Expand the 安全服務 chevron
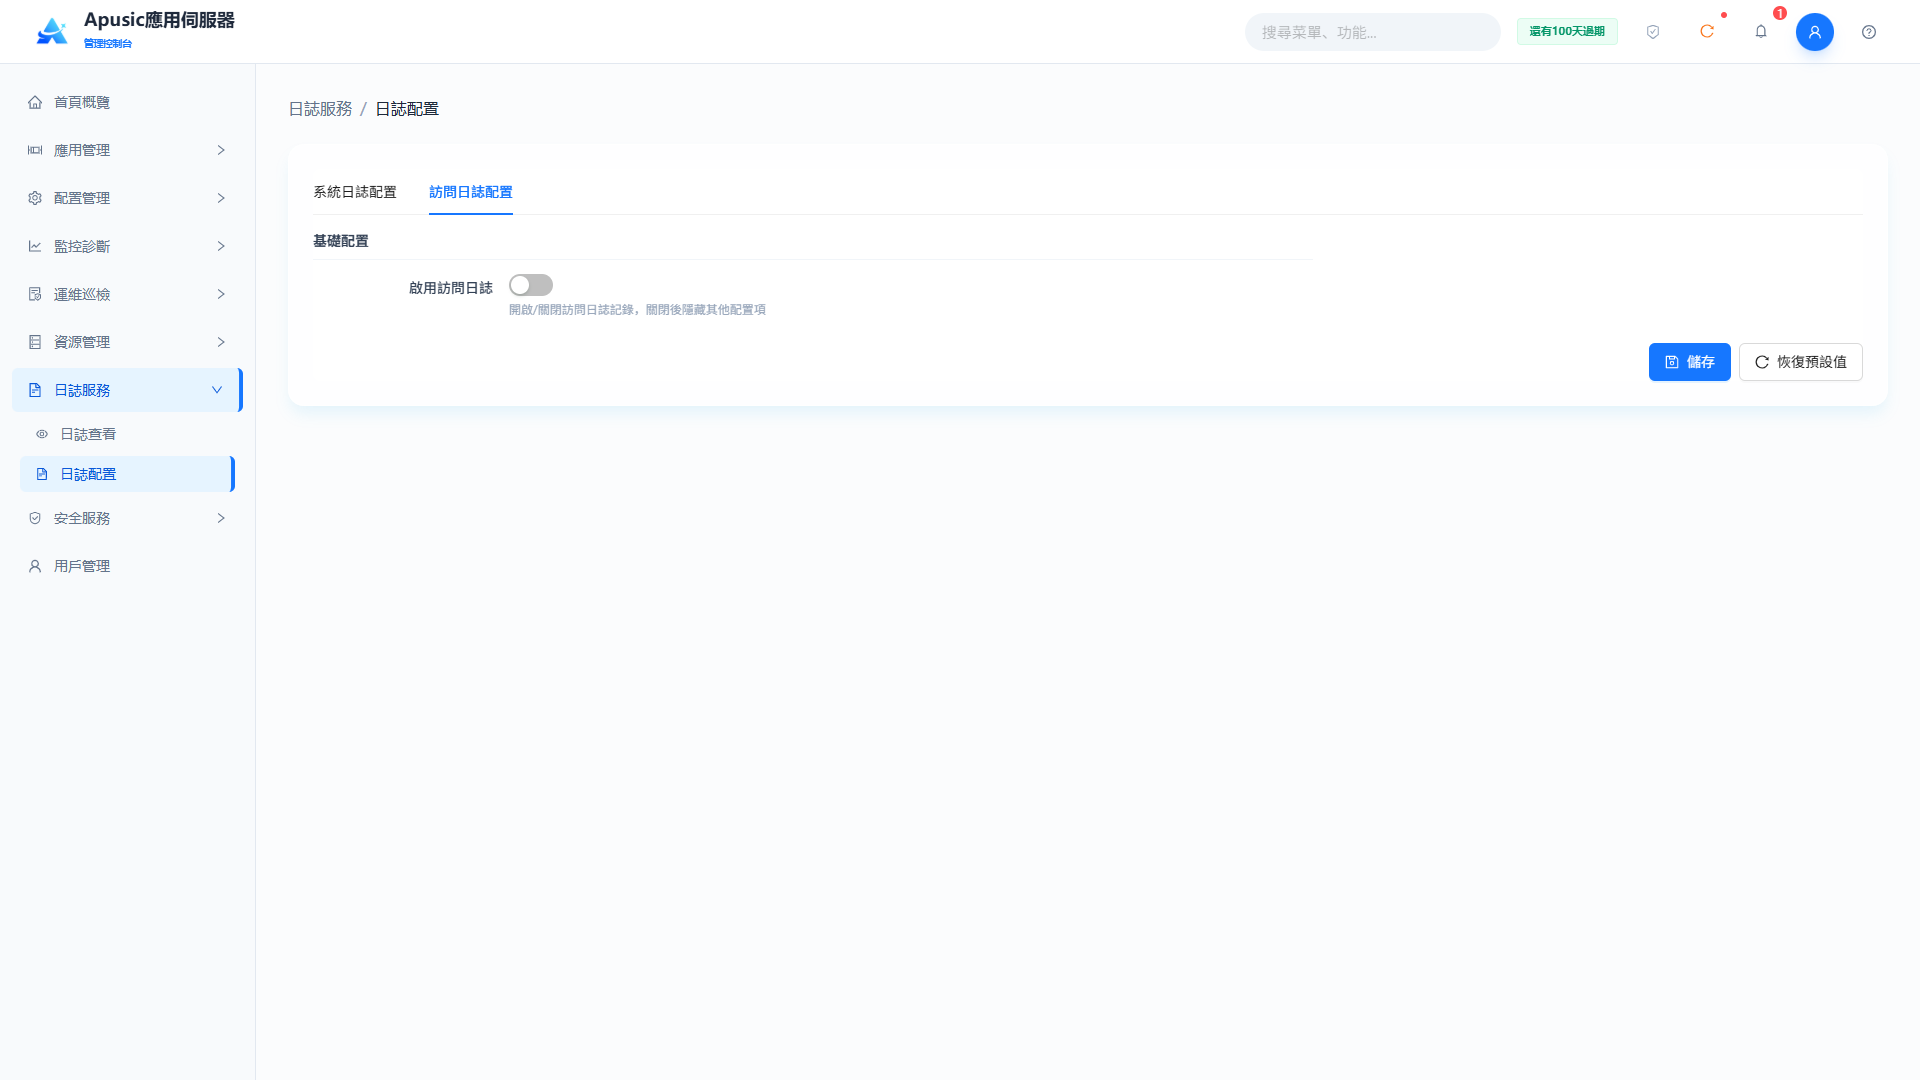Image resolution: width=1920 pixels, height=1080 pixels. tap(221, 518)
